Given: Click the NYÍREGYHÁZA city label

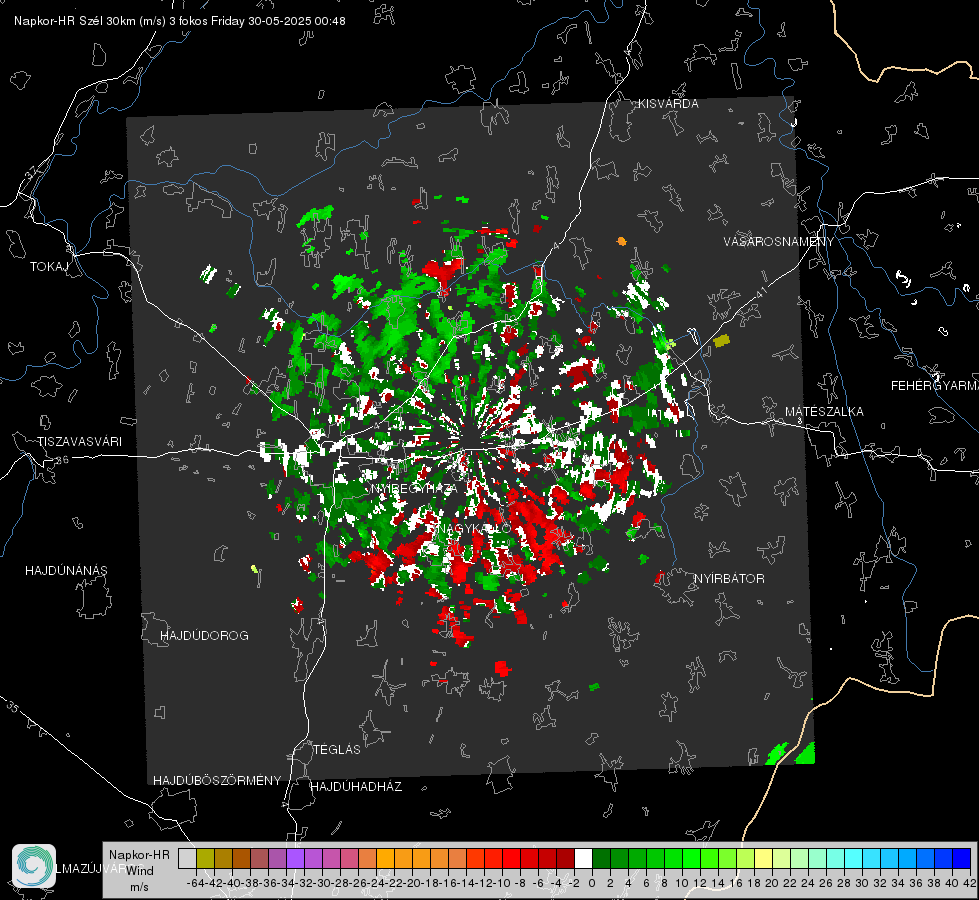Looking at the screenshot, I should 414,488.
